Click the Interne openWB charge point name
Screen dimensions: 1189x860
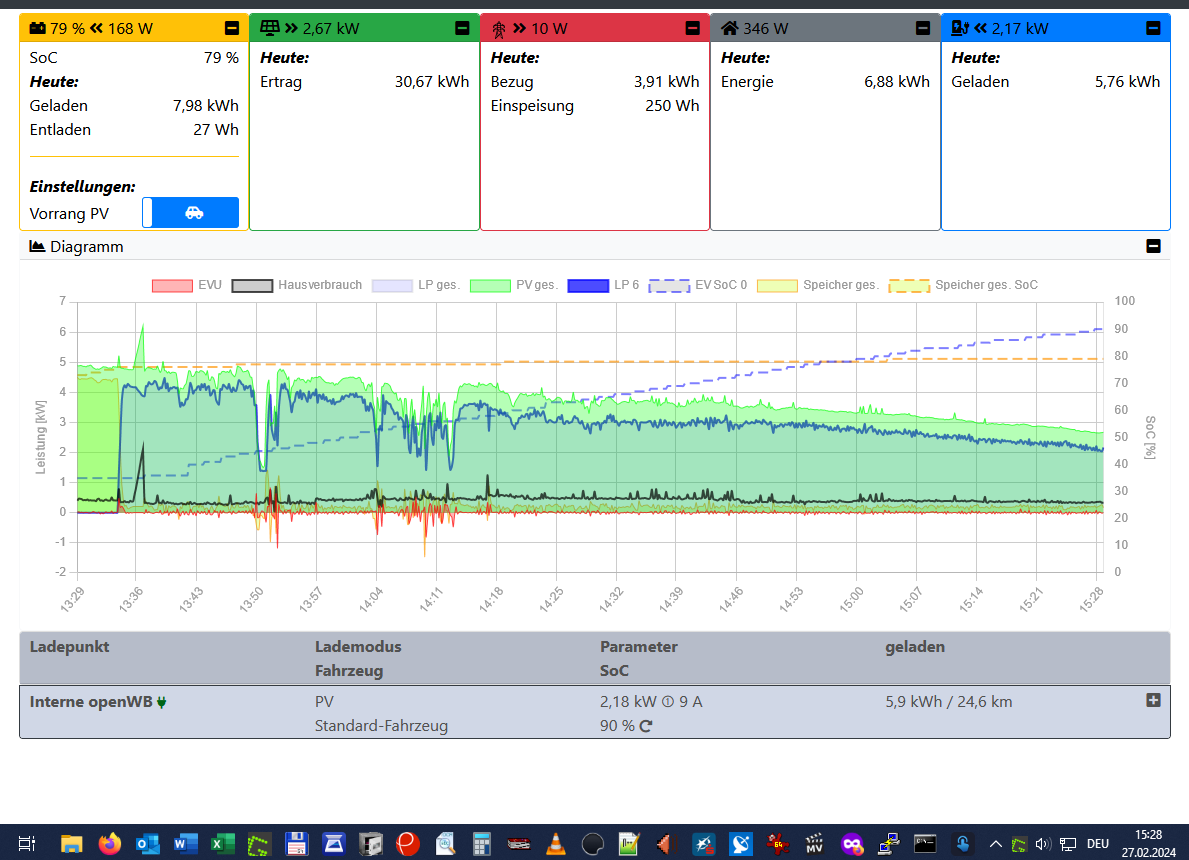tap(91, 702)
